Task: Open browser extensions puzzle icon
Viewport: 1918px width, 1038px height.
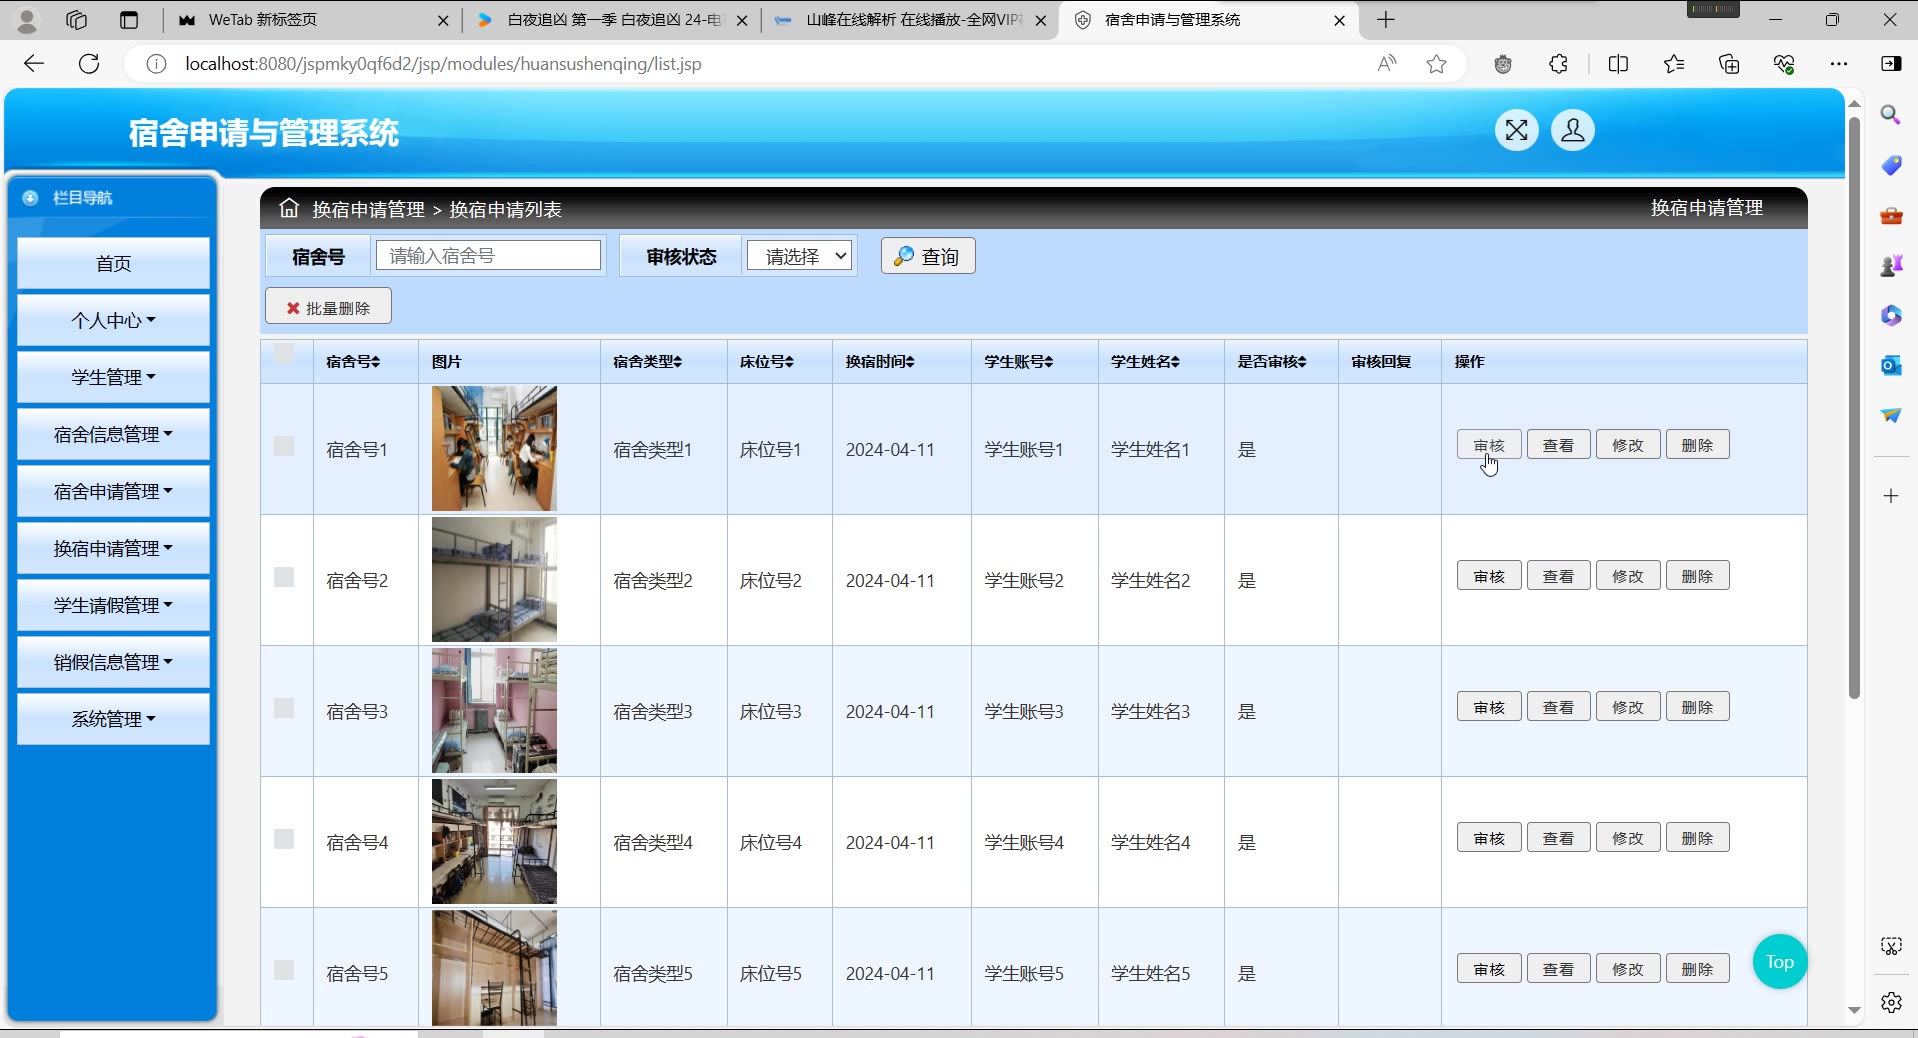Action: point(1558,64)
